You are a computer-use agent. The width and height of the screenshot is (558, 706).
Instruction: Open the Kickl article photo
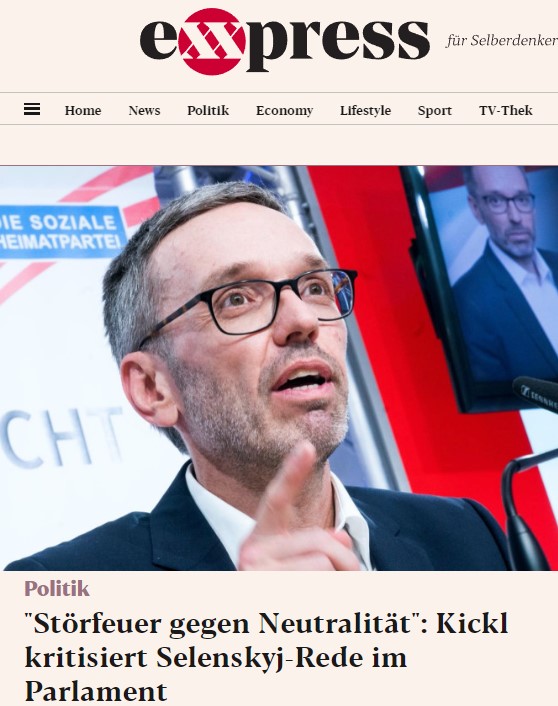(x=279, y=368)
